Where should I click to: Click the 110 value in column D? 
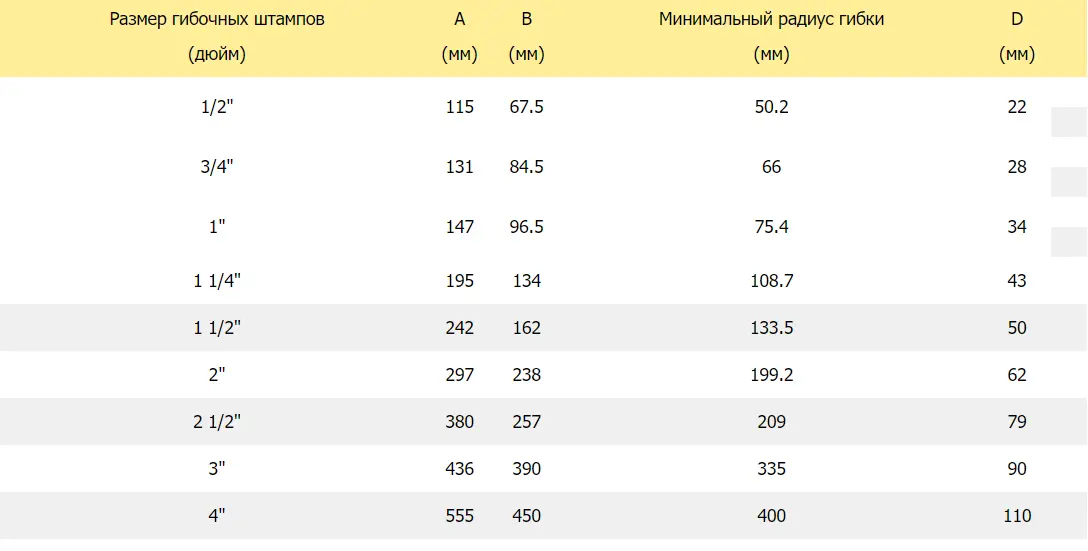point(1017,516)
